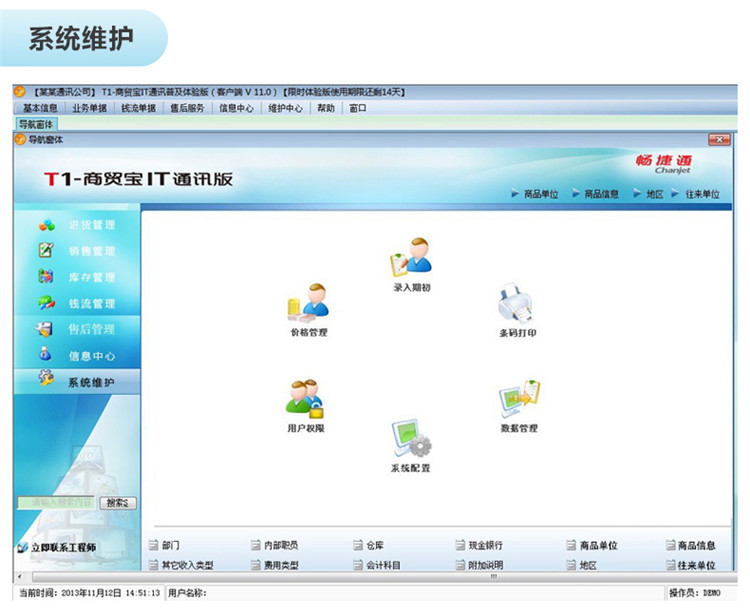Open the 系统配置 monitor gear icon
The width and height of the screenshot is (750, 612).
point(411,438)
